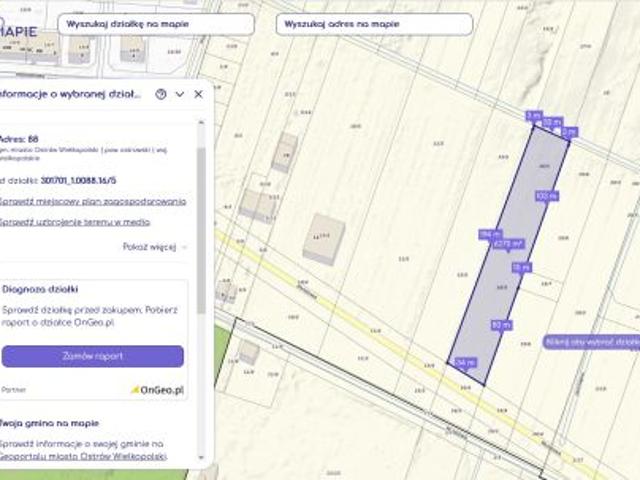The width and height of the screenshot is (640, 480).
Task: Click the '34 m' label at parcel bottom
Action: [x=465, y=362]
